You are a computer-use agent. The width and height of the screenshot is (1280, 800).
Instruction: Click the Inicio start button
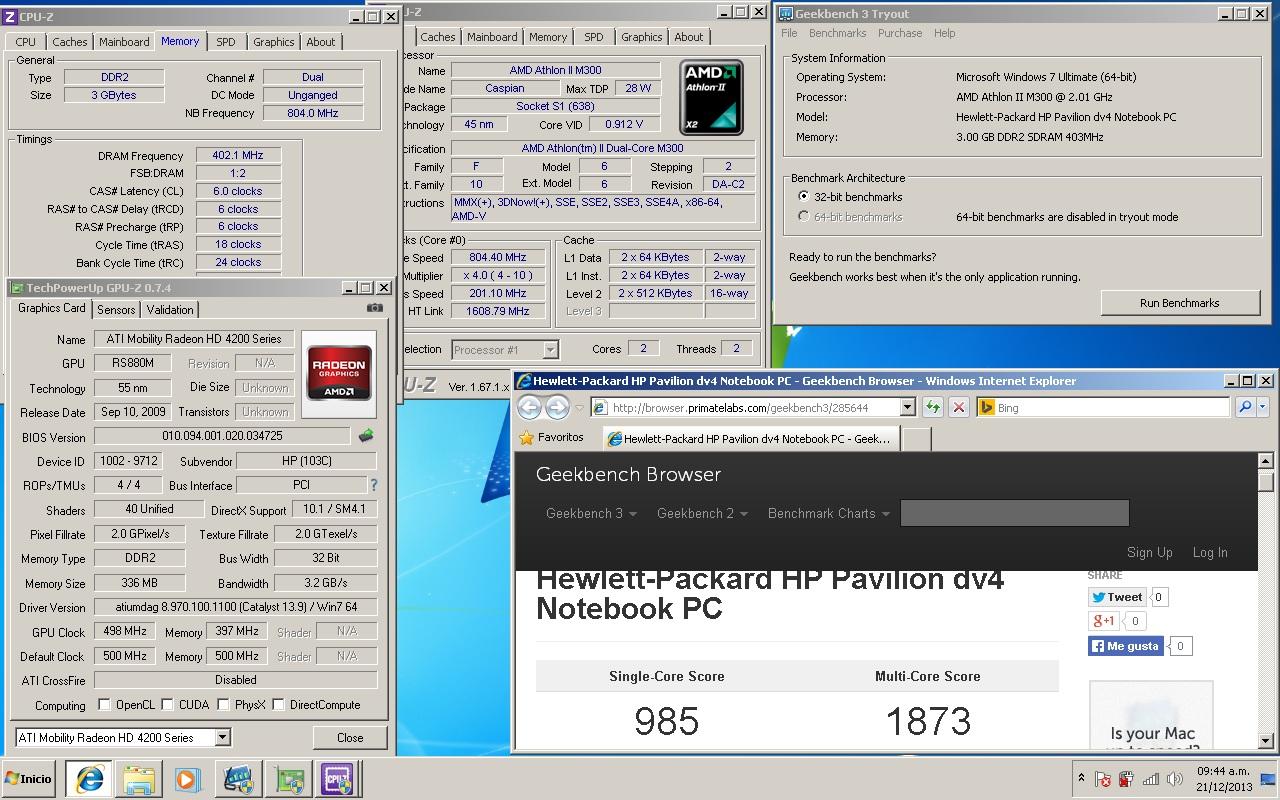(x=29, y=779)
